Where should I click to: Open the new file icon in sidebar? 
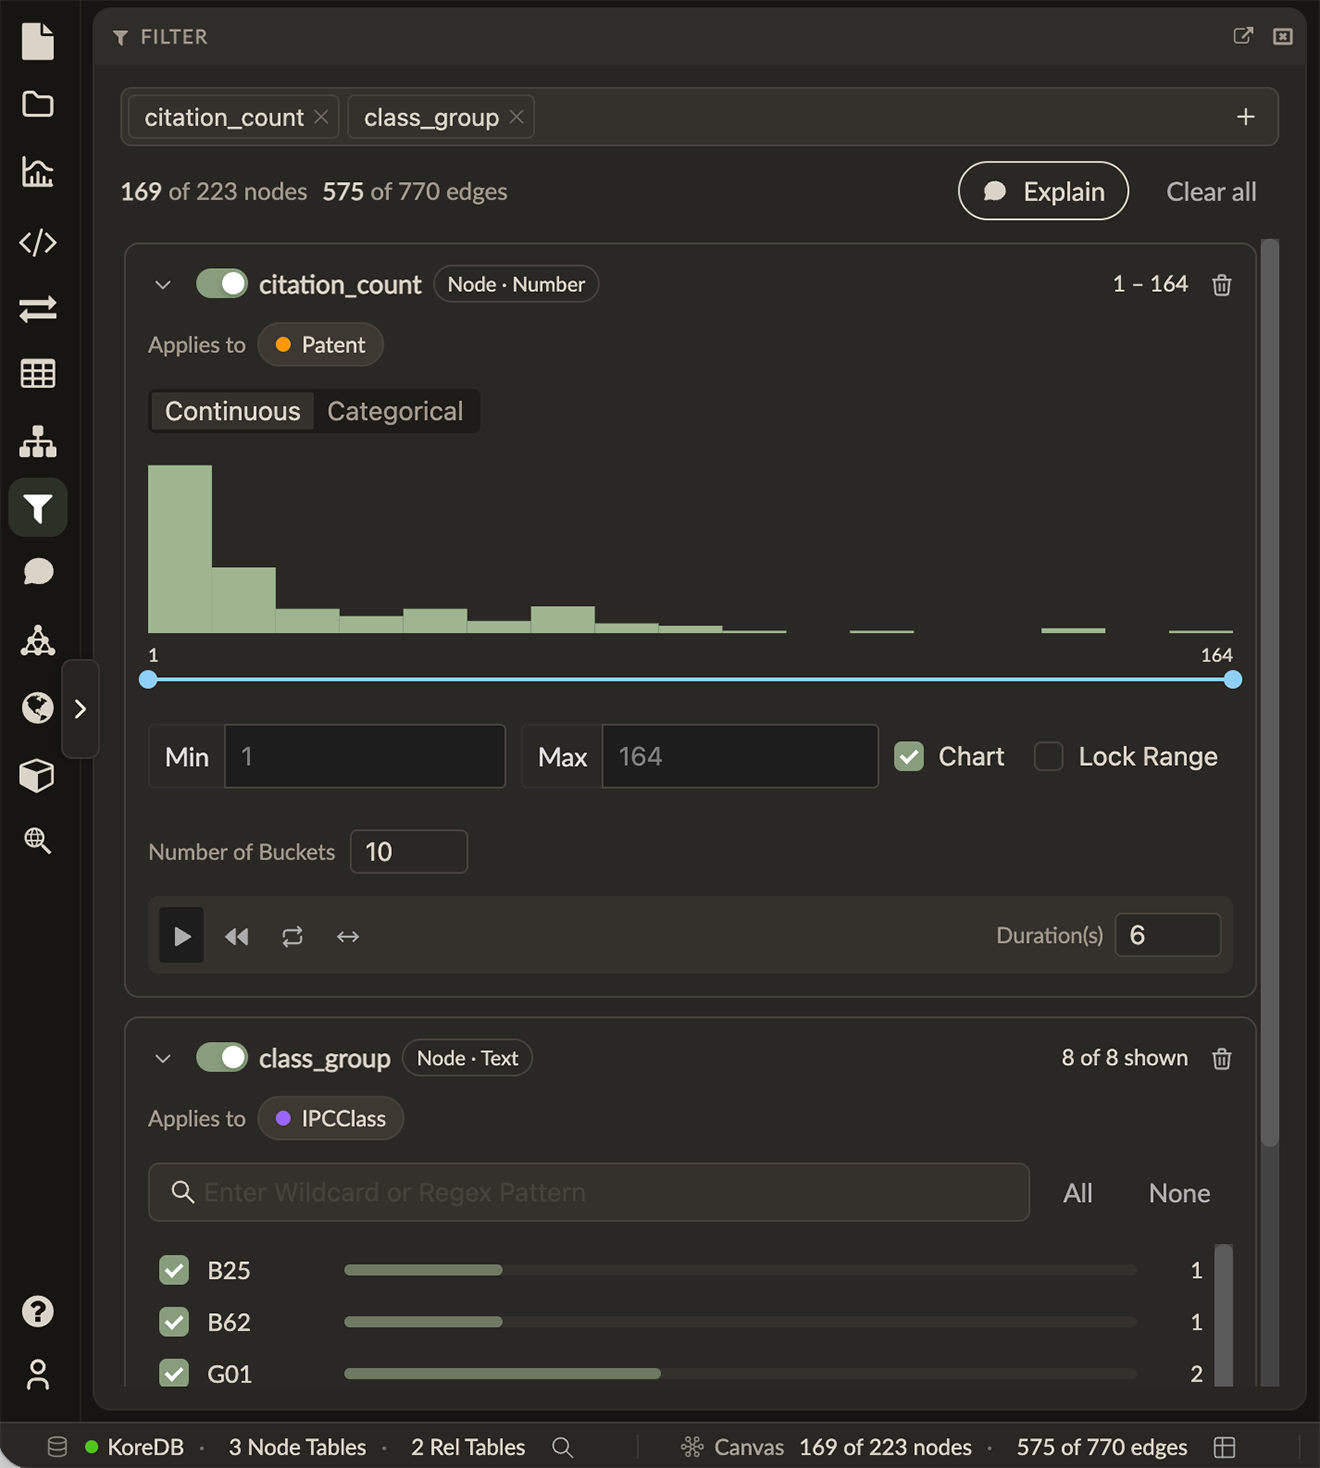tap(38, 41)
